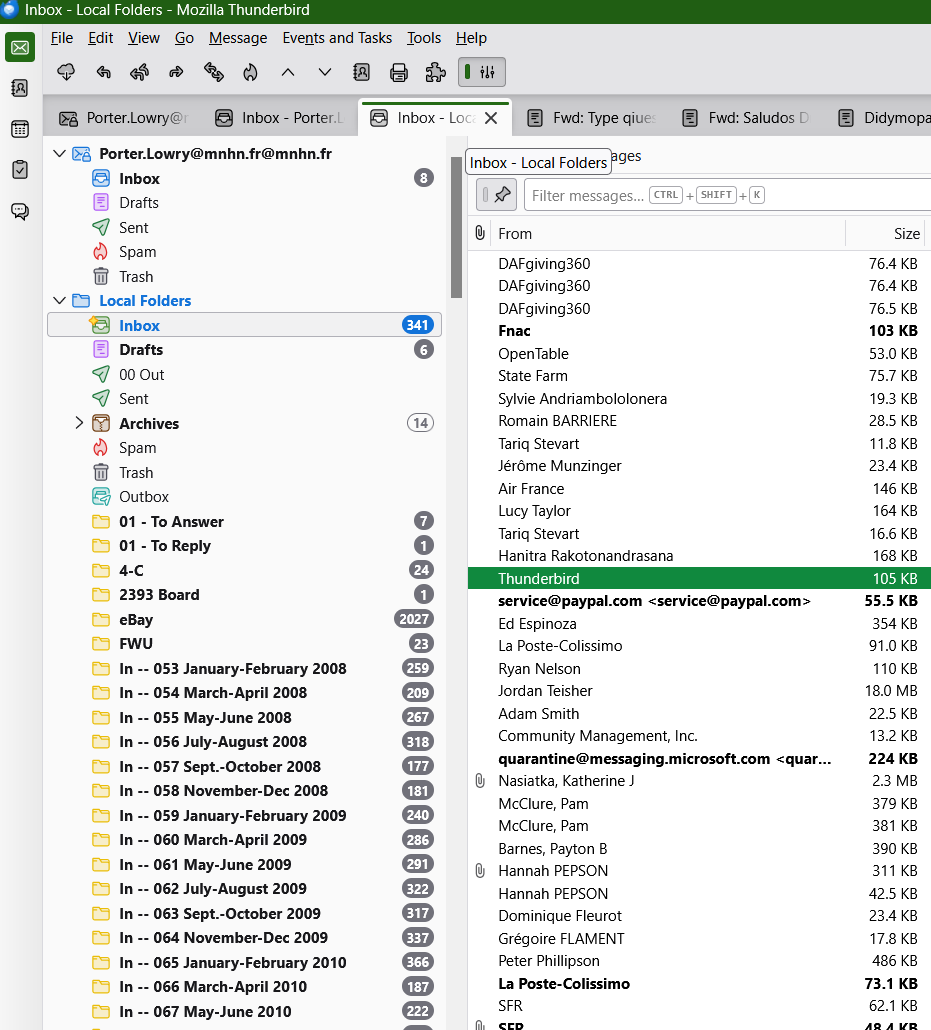
Task: Sort messages by the Size column
Action: pyautogui.click(x=885, y=234)
